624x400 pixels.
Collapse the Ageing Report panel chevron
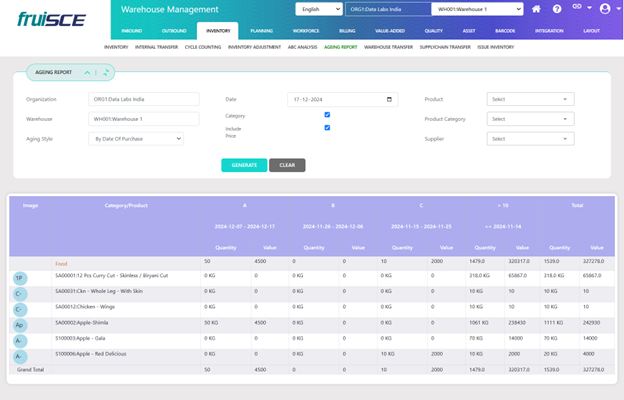point(87,73)
